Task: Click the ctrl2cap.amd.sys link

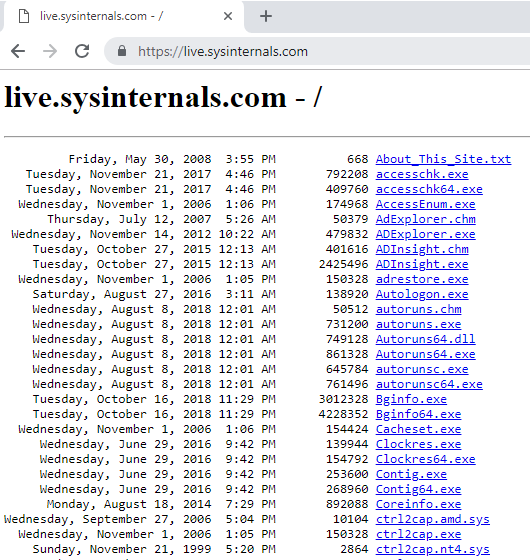Action: click(432, 519)
